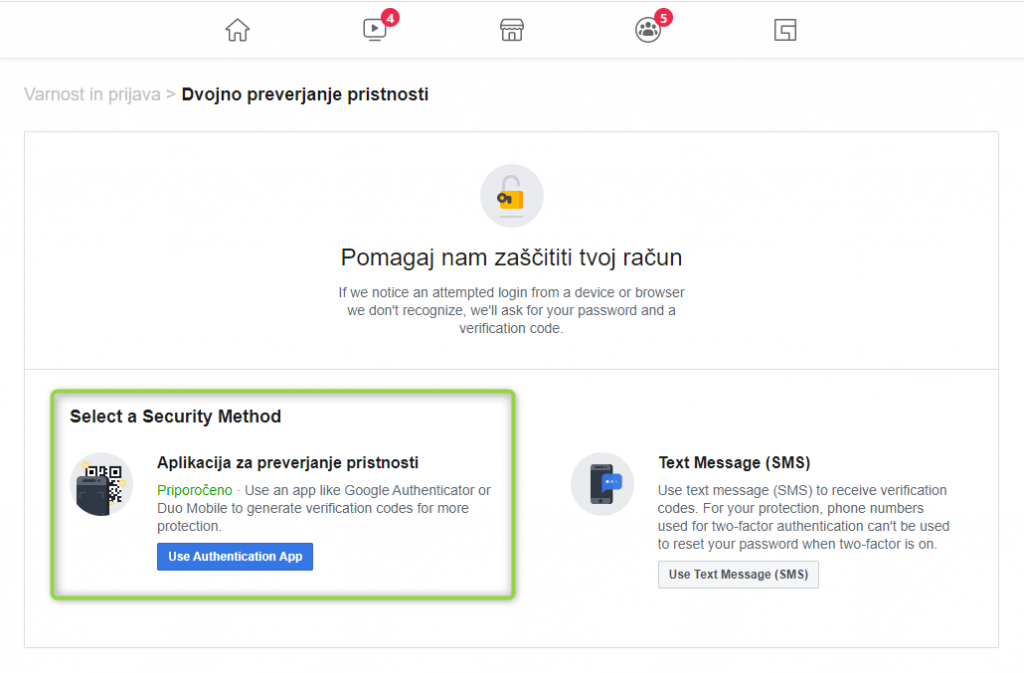Select the Text Message (SMS) heading
Viewport: 1024px width, 673px height.
pyautogui.click(x=734, y=463)
